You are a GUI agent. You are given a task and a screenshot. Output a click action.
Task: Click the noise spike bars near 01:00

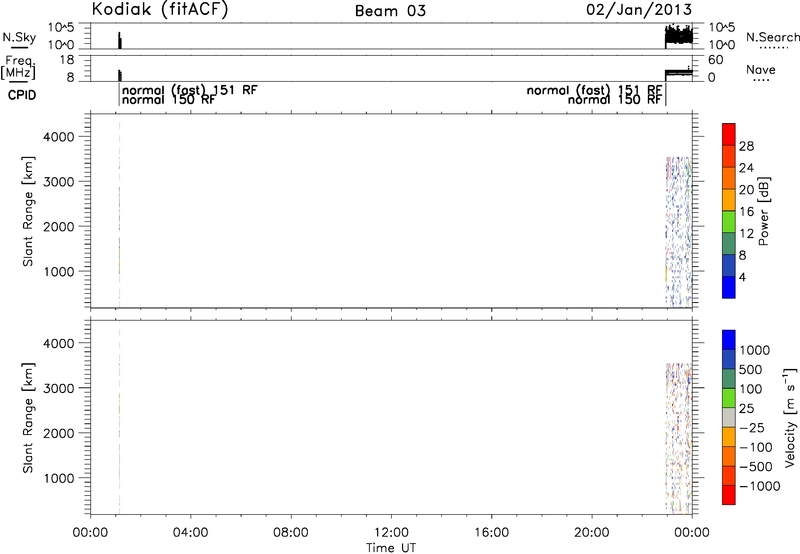(x=119, y=41)
